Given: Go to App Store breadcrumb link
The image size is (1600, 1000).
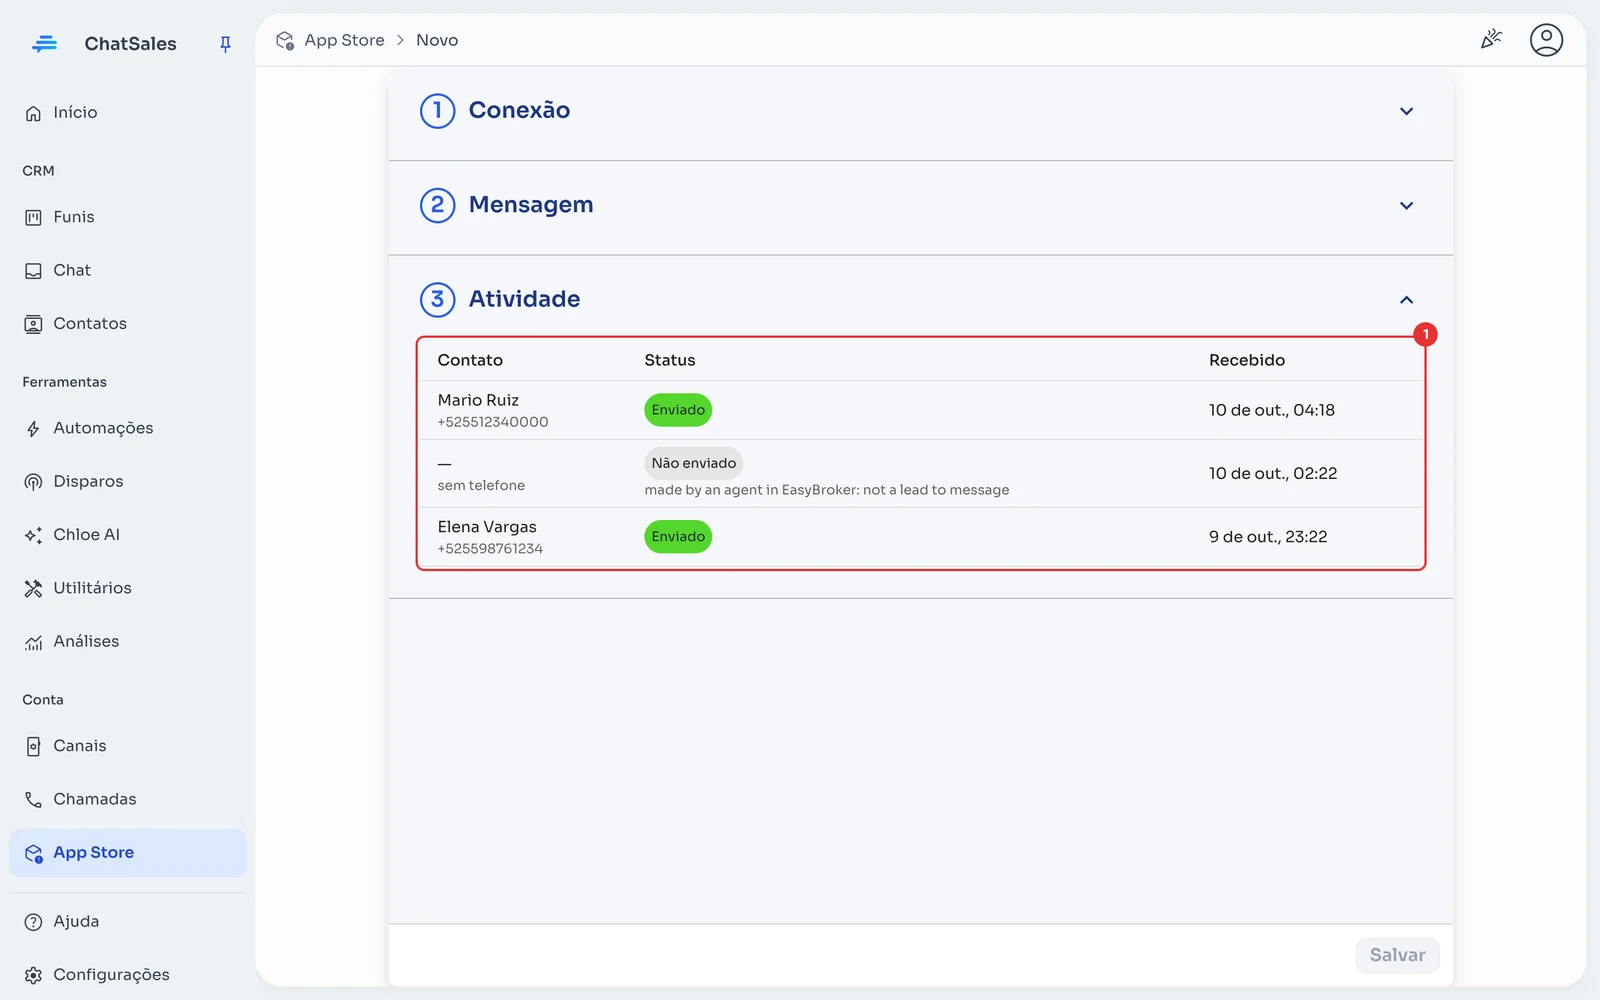Looking at the screenshot, I should (344, 40).
